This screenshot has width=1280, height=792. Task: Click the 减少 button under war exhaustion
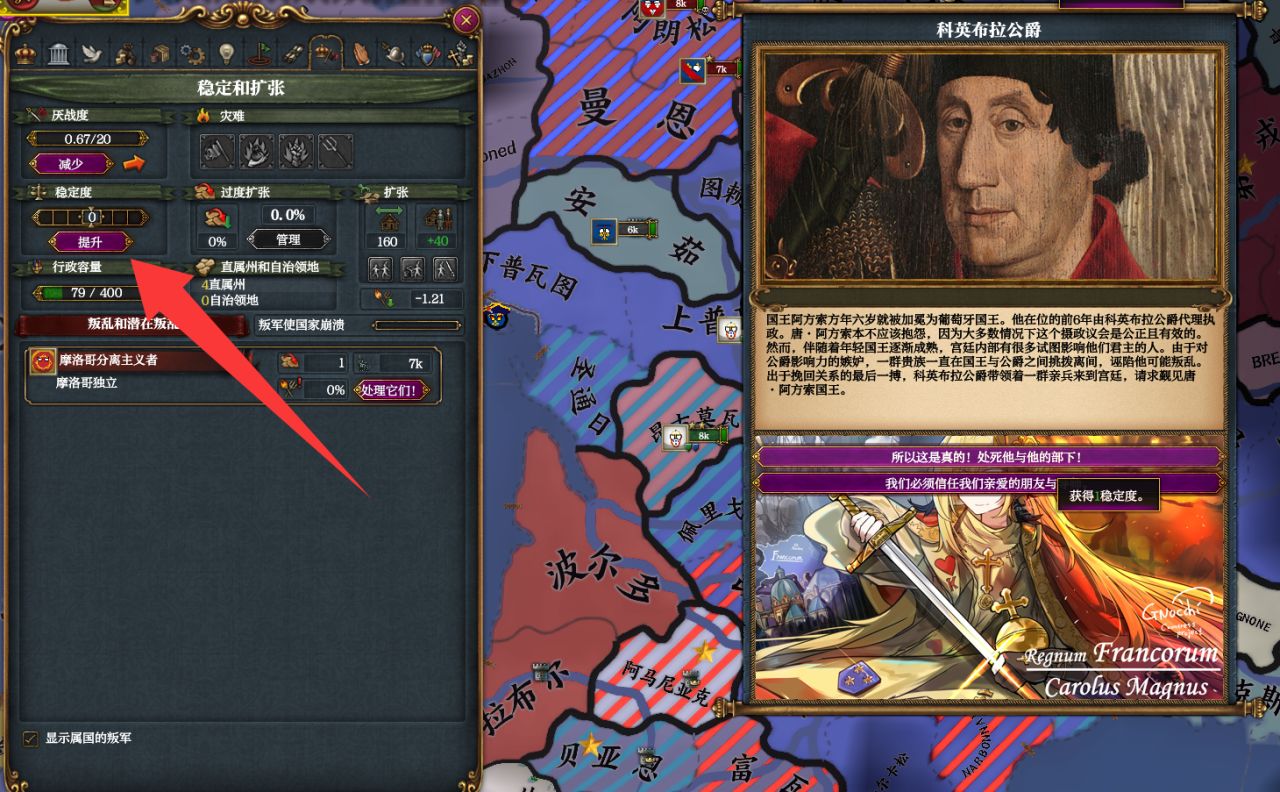[72, 163]
